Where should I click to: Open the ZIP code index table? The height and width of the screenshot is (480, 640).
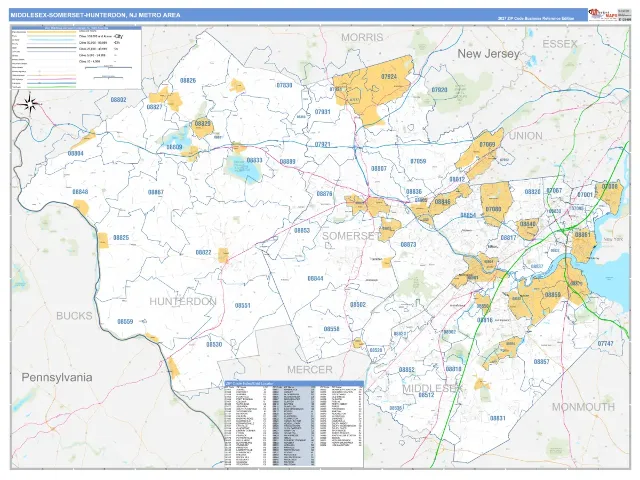[x=294, y=424]
